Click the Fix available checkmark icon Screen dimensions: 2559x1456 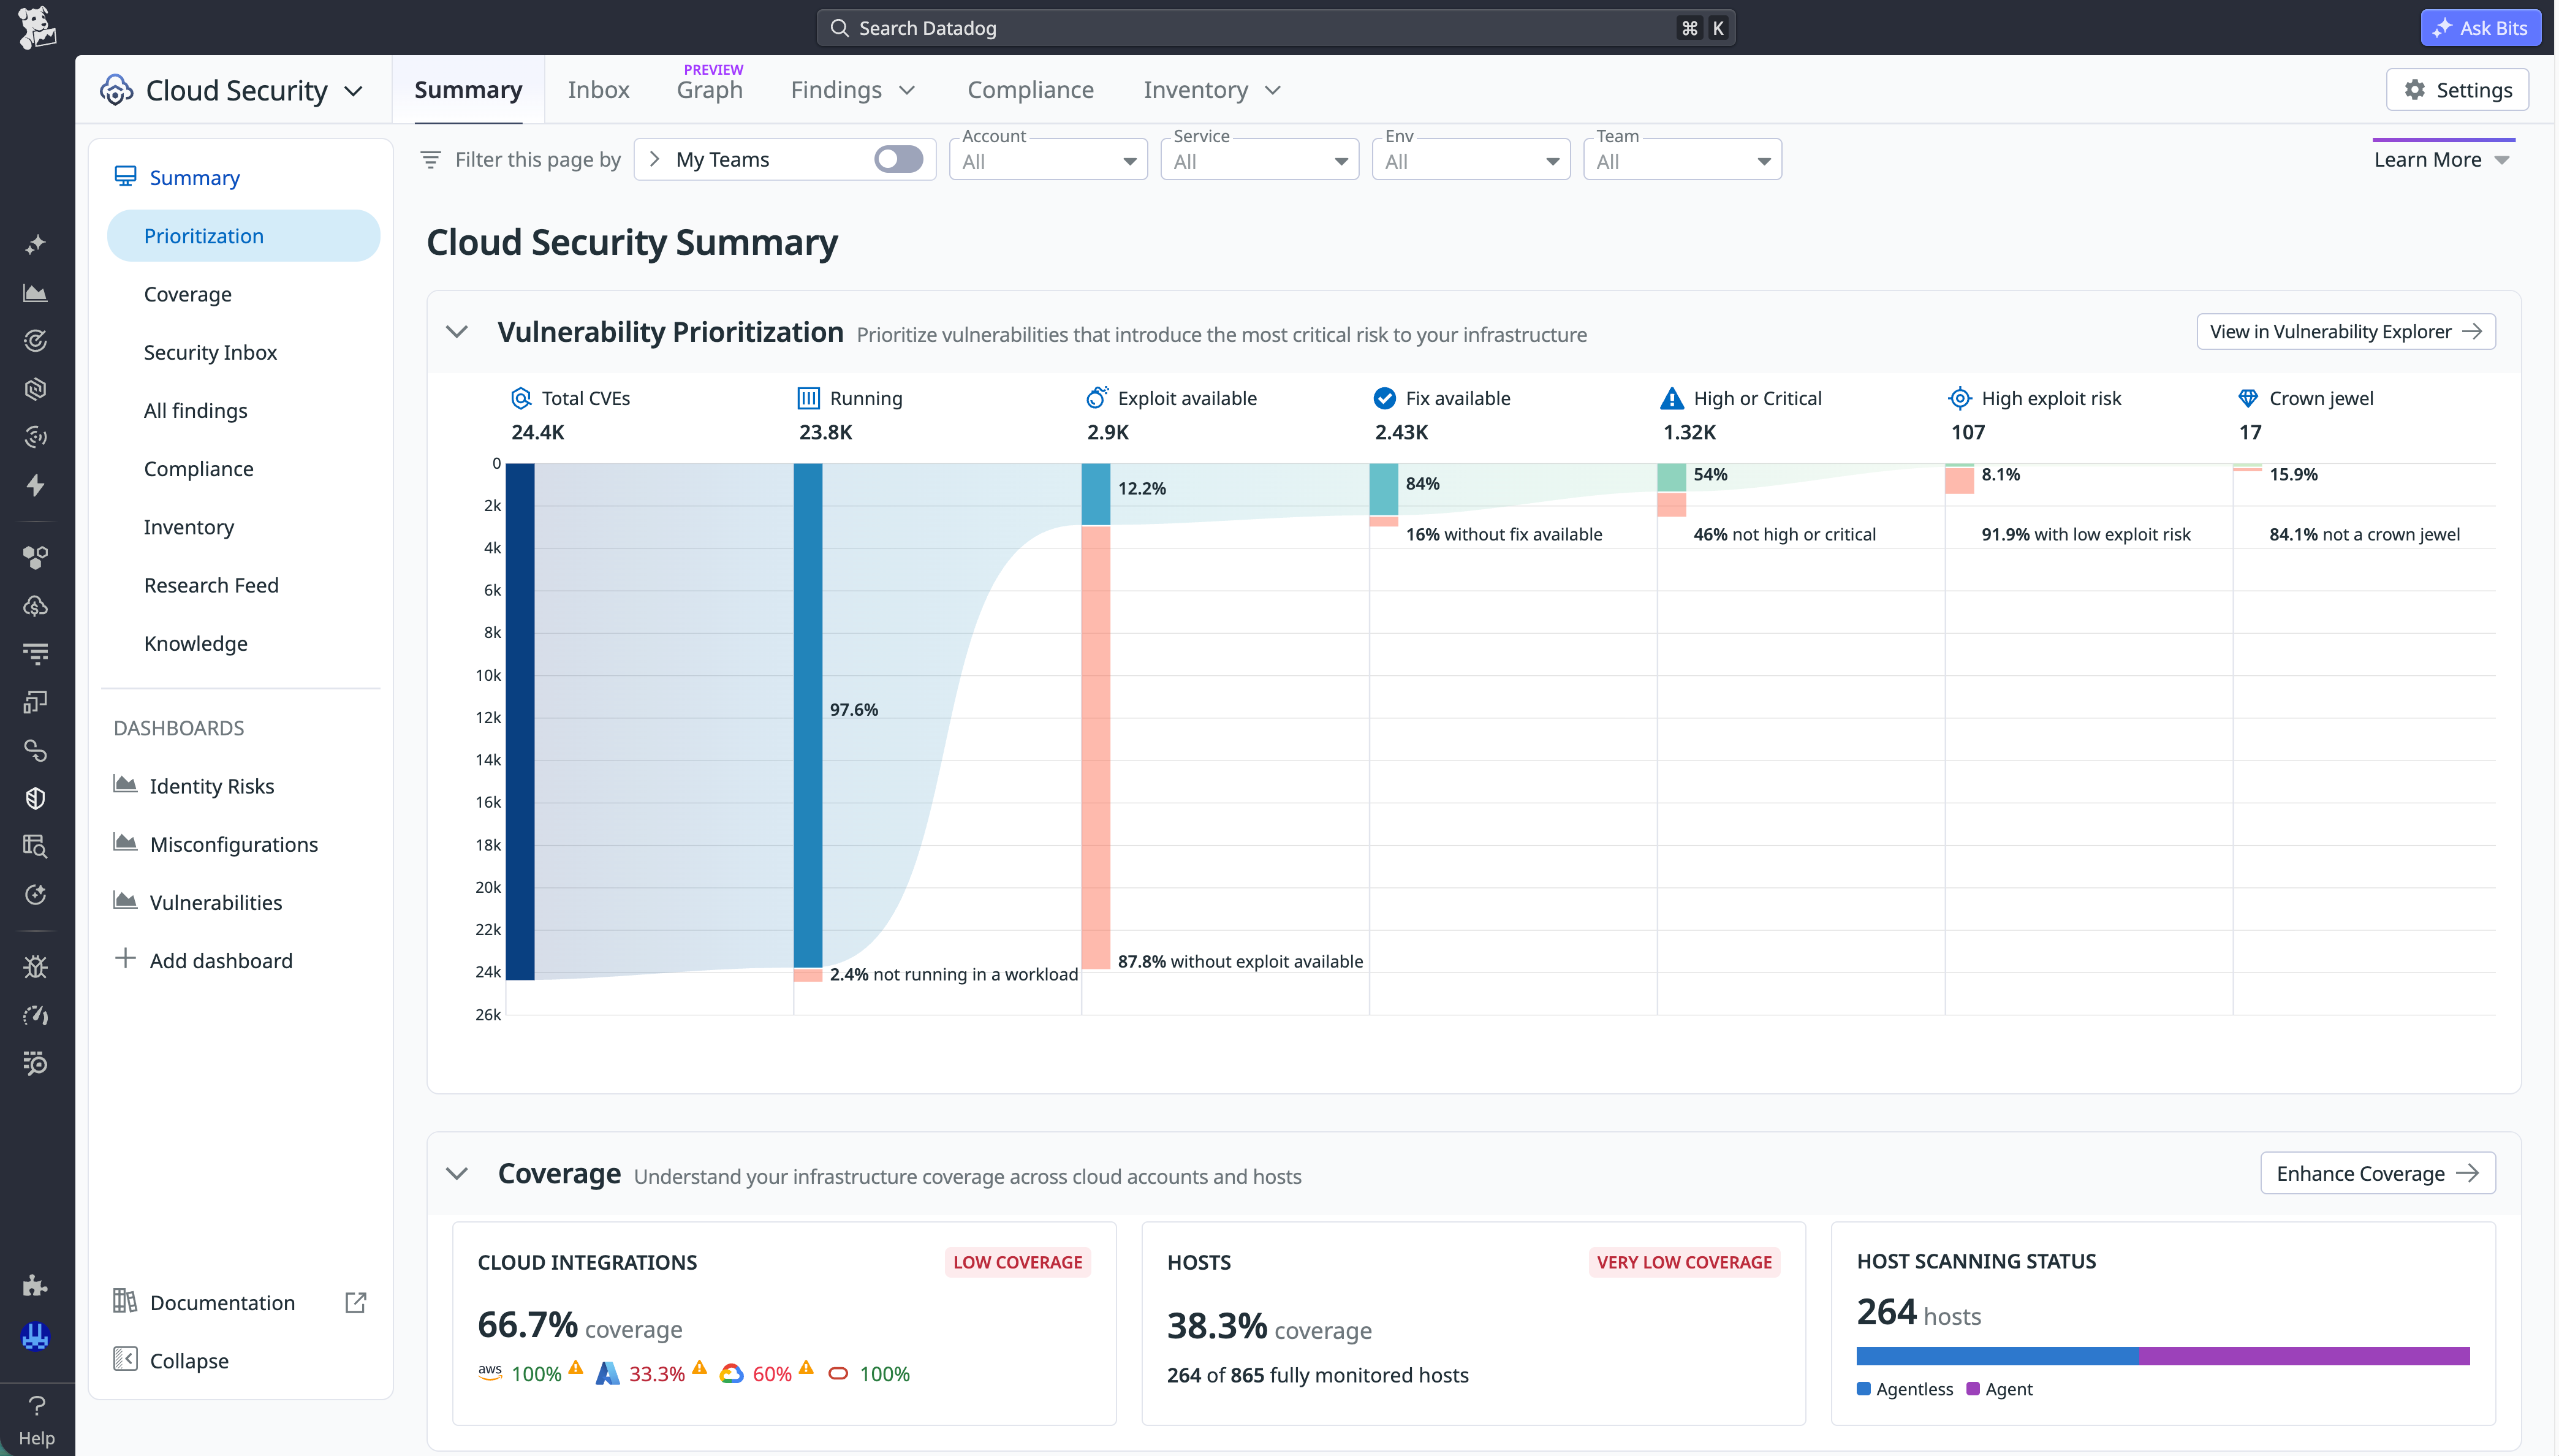pos(1384,398)
